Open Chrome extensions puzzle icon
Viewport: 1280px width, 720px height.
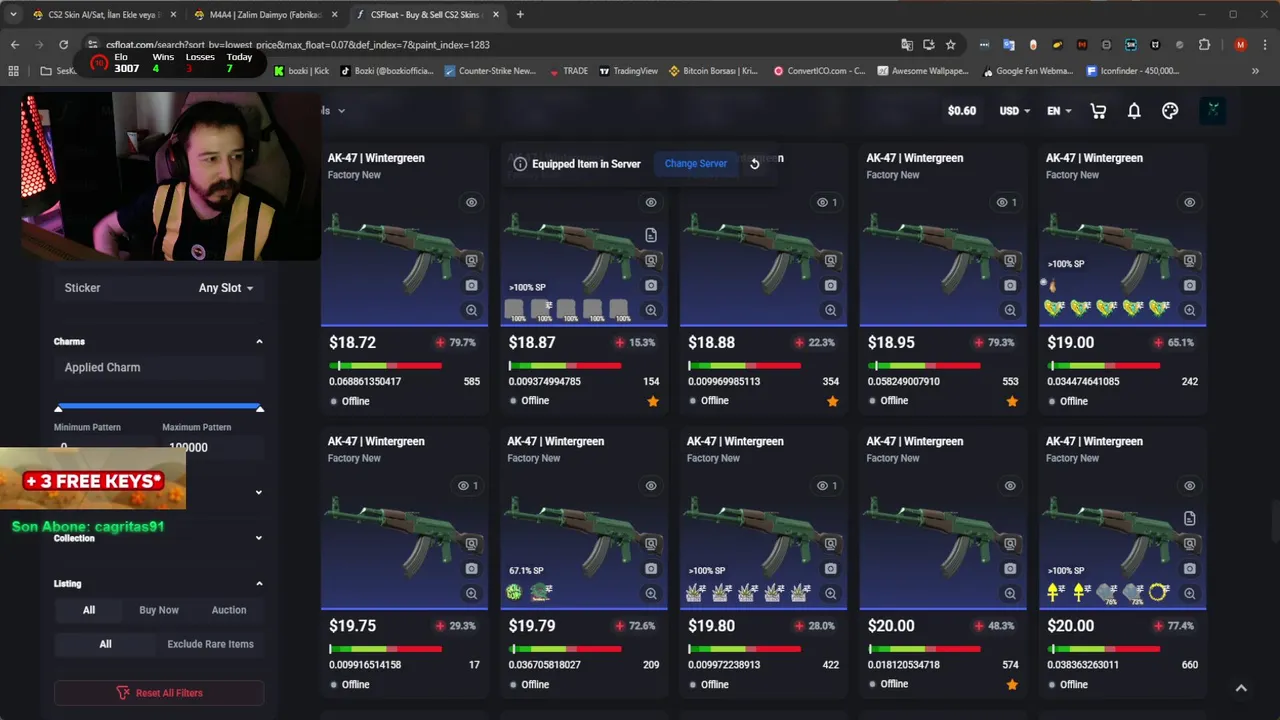(x=1204, y=45)
